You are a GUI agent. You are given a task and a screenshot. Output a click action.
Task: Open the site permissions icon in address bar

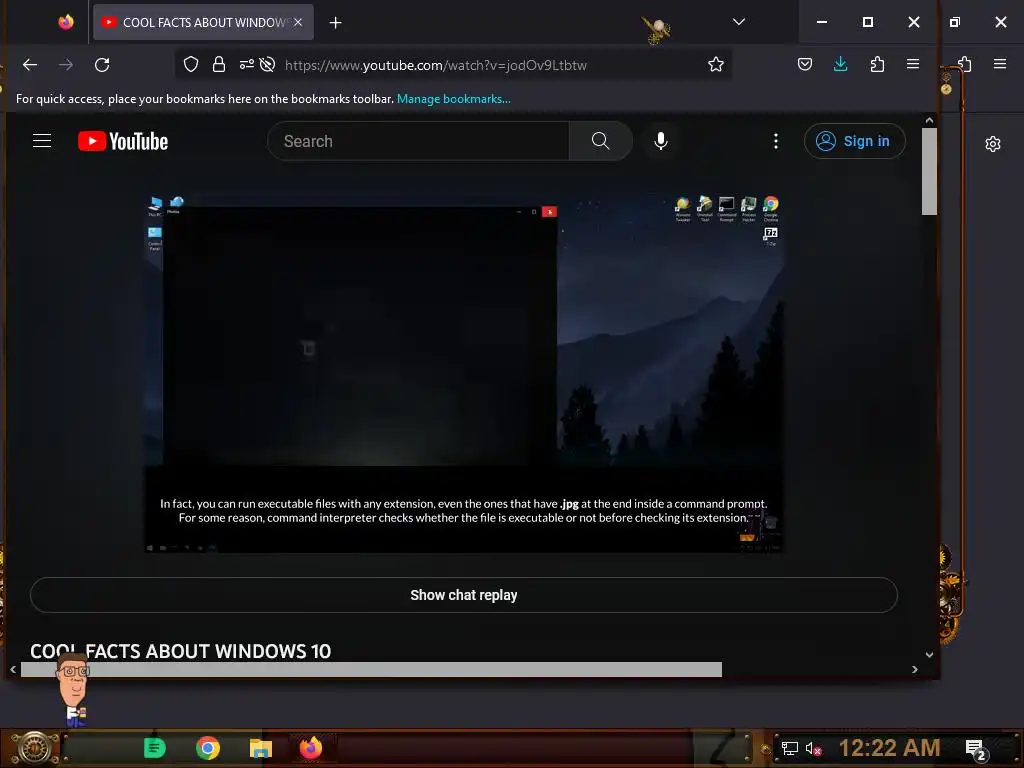246,64
